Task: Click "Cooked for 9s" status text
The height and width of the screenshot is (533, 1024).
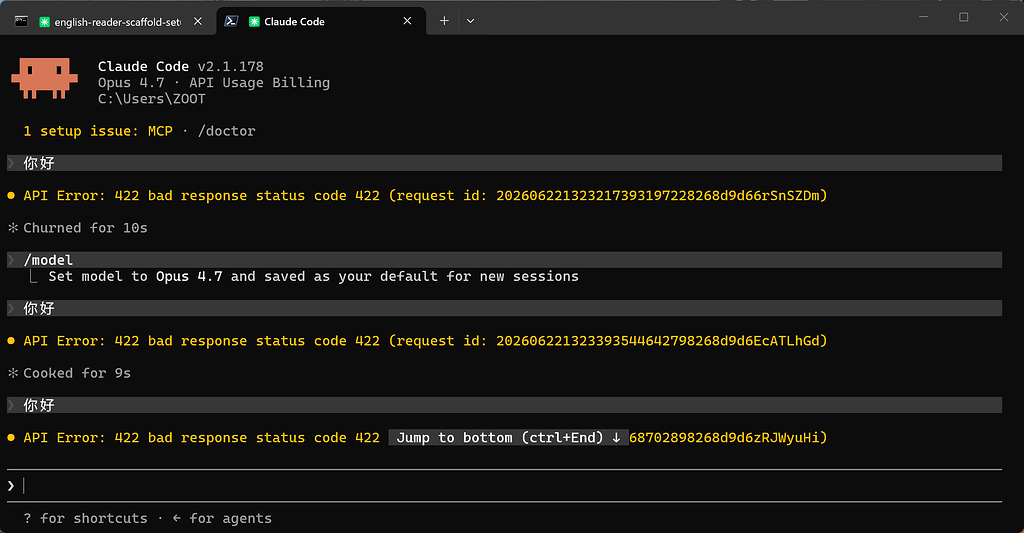Action: point(69,373)
